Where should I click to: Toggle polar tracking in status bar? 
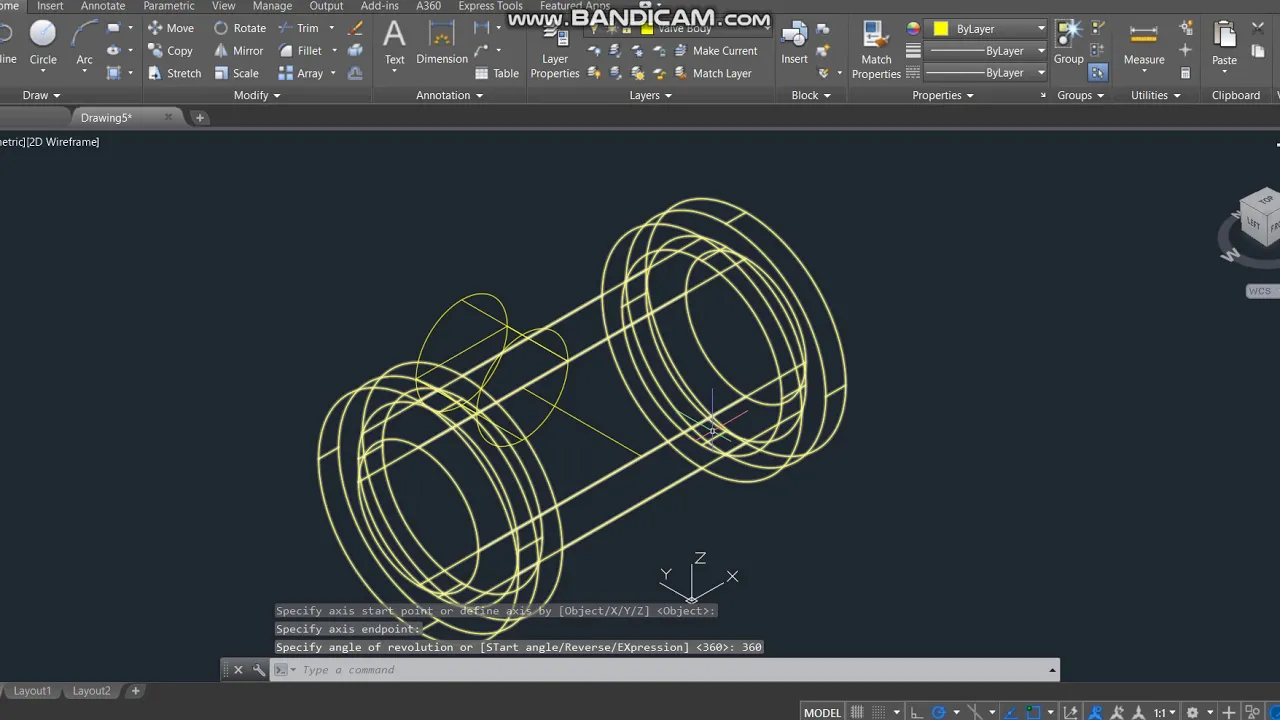pyautogui.click(x=939, y=713)
